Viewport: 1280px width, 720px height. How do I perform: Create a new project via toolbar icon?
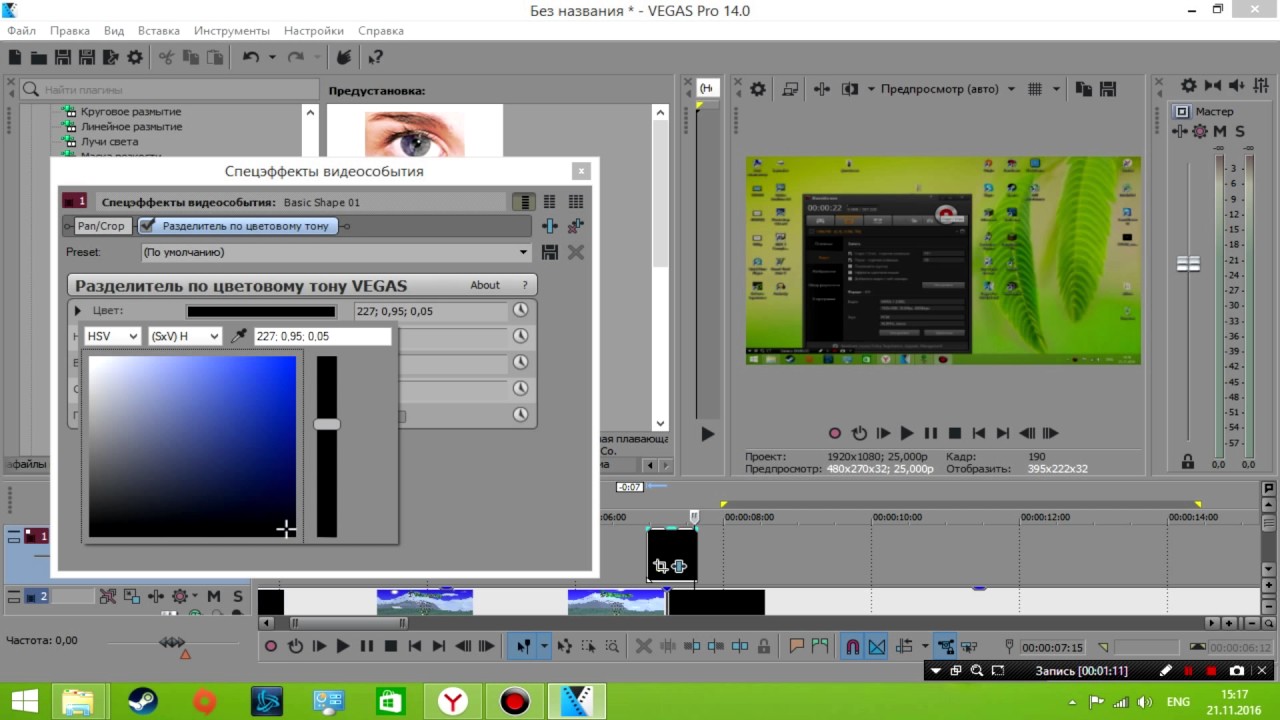click(15, 58)
